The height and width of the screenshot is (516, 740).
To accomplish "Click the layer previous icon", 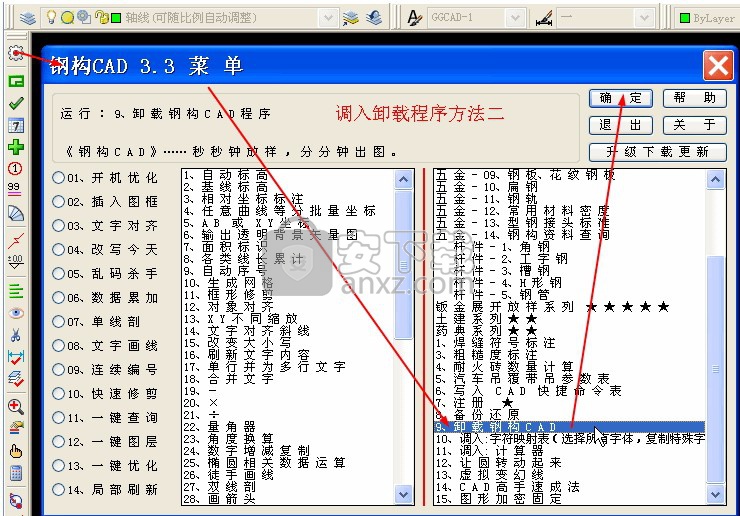I will click(x=374, y=18).
